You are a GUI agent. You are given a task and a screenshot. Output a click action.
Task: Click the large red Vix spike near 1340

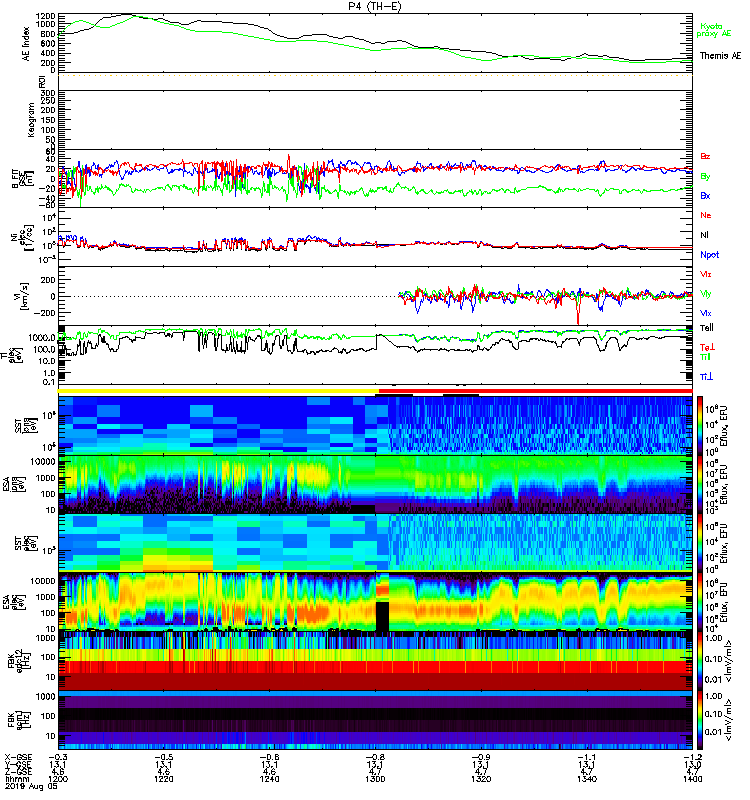578,312
